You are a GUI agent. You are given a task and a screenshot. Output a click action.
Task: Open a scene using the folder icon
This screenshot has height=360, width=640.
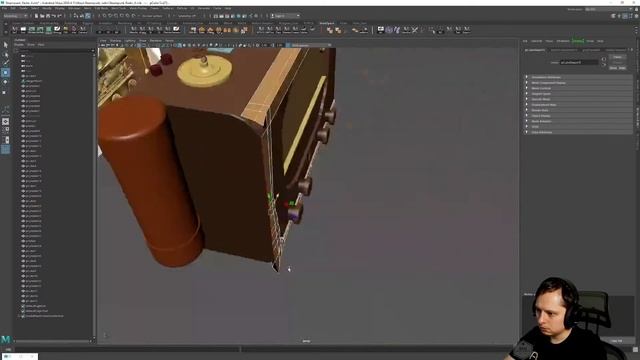pyautogui.click(x=42, y=16)
